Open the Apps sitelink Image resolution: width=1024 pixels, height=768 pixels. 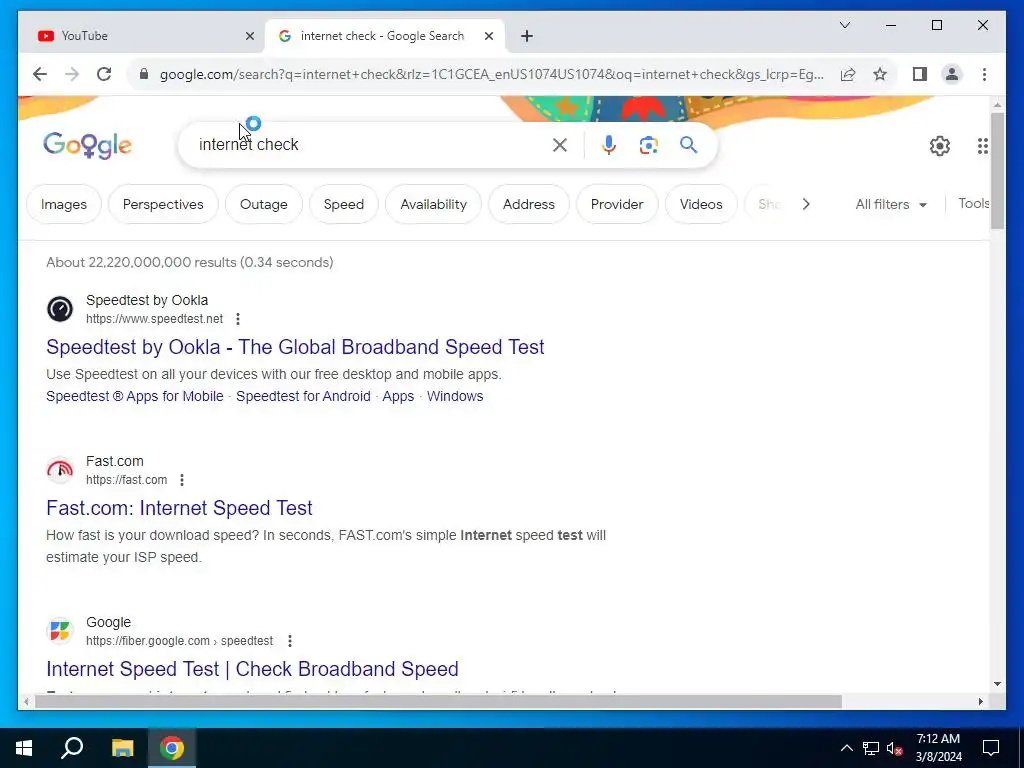[398, 396]
